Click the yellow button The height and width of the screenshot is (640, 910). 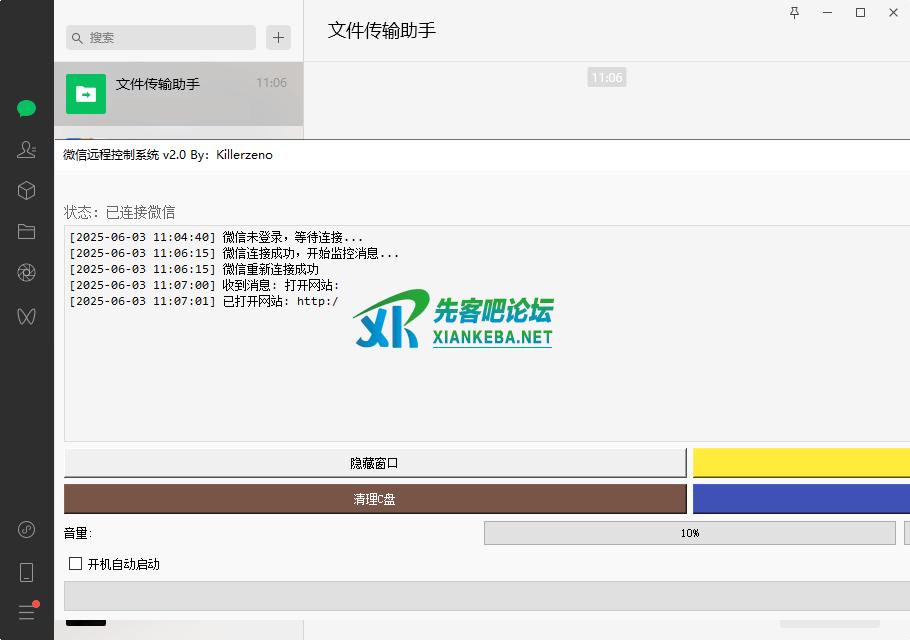pyautogui.click(x=801, y=463)
